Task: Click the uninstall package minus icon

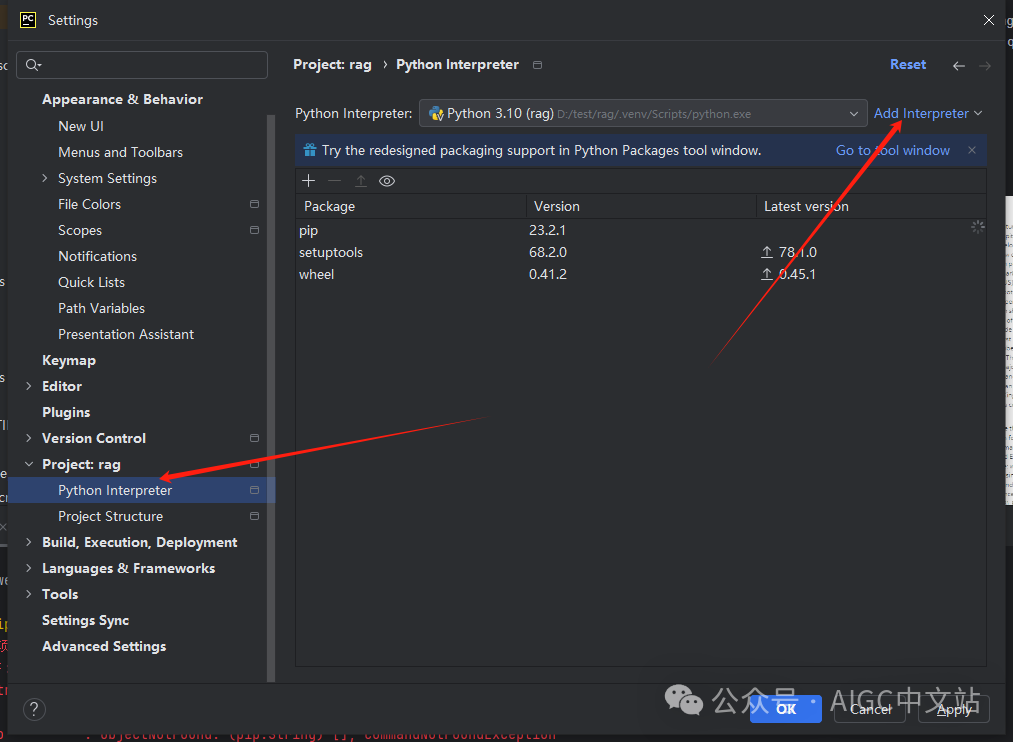Action: point(334,181)
